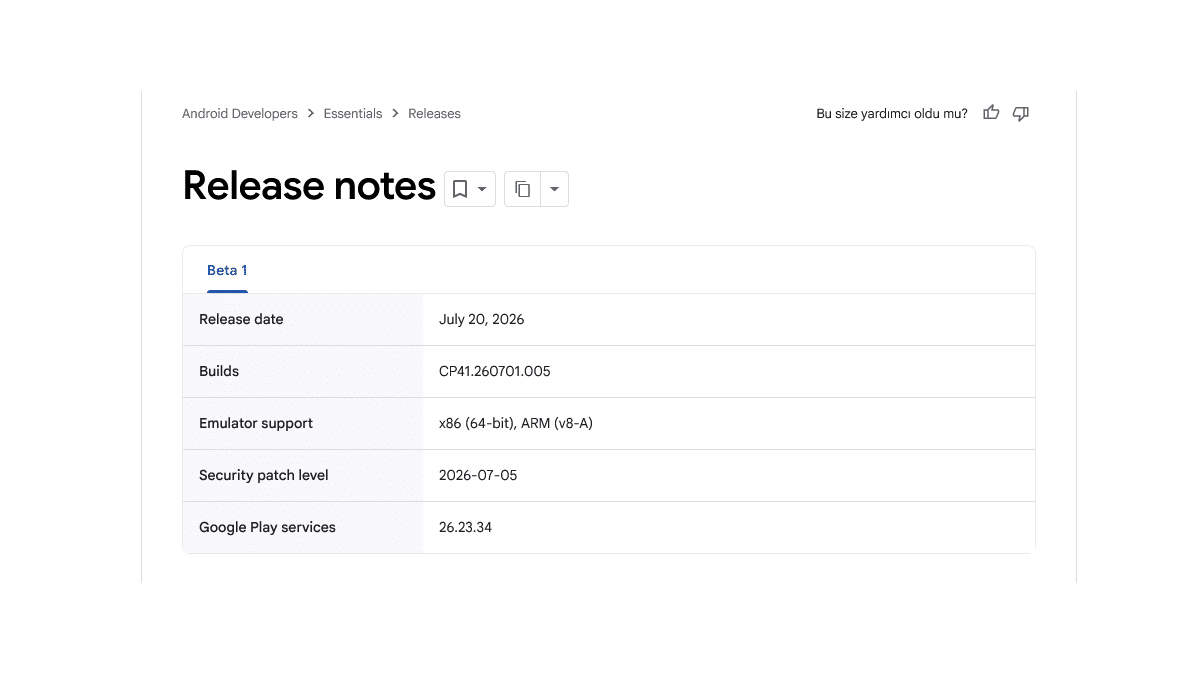Click the 'Bu size yardımcı oldu mu?' text
This screenshot has height=675, width=1200.
(x=892, y=114)
